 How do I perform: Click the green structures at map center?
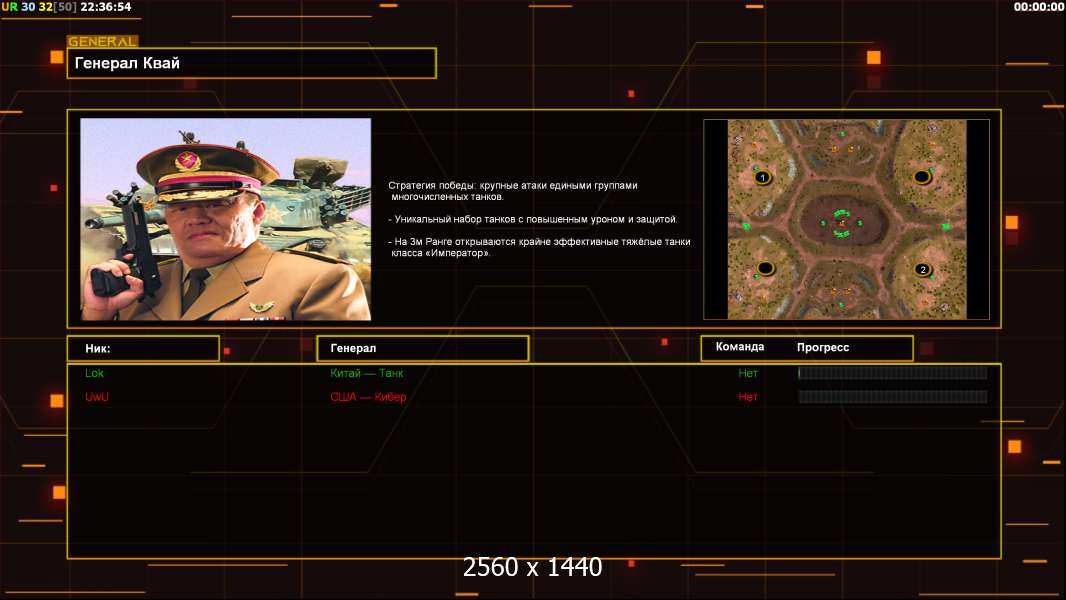pos(842,222)
